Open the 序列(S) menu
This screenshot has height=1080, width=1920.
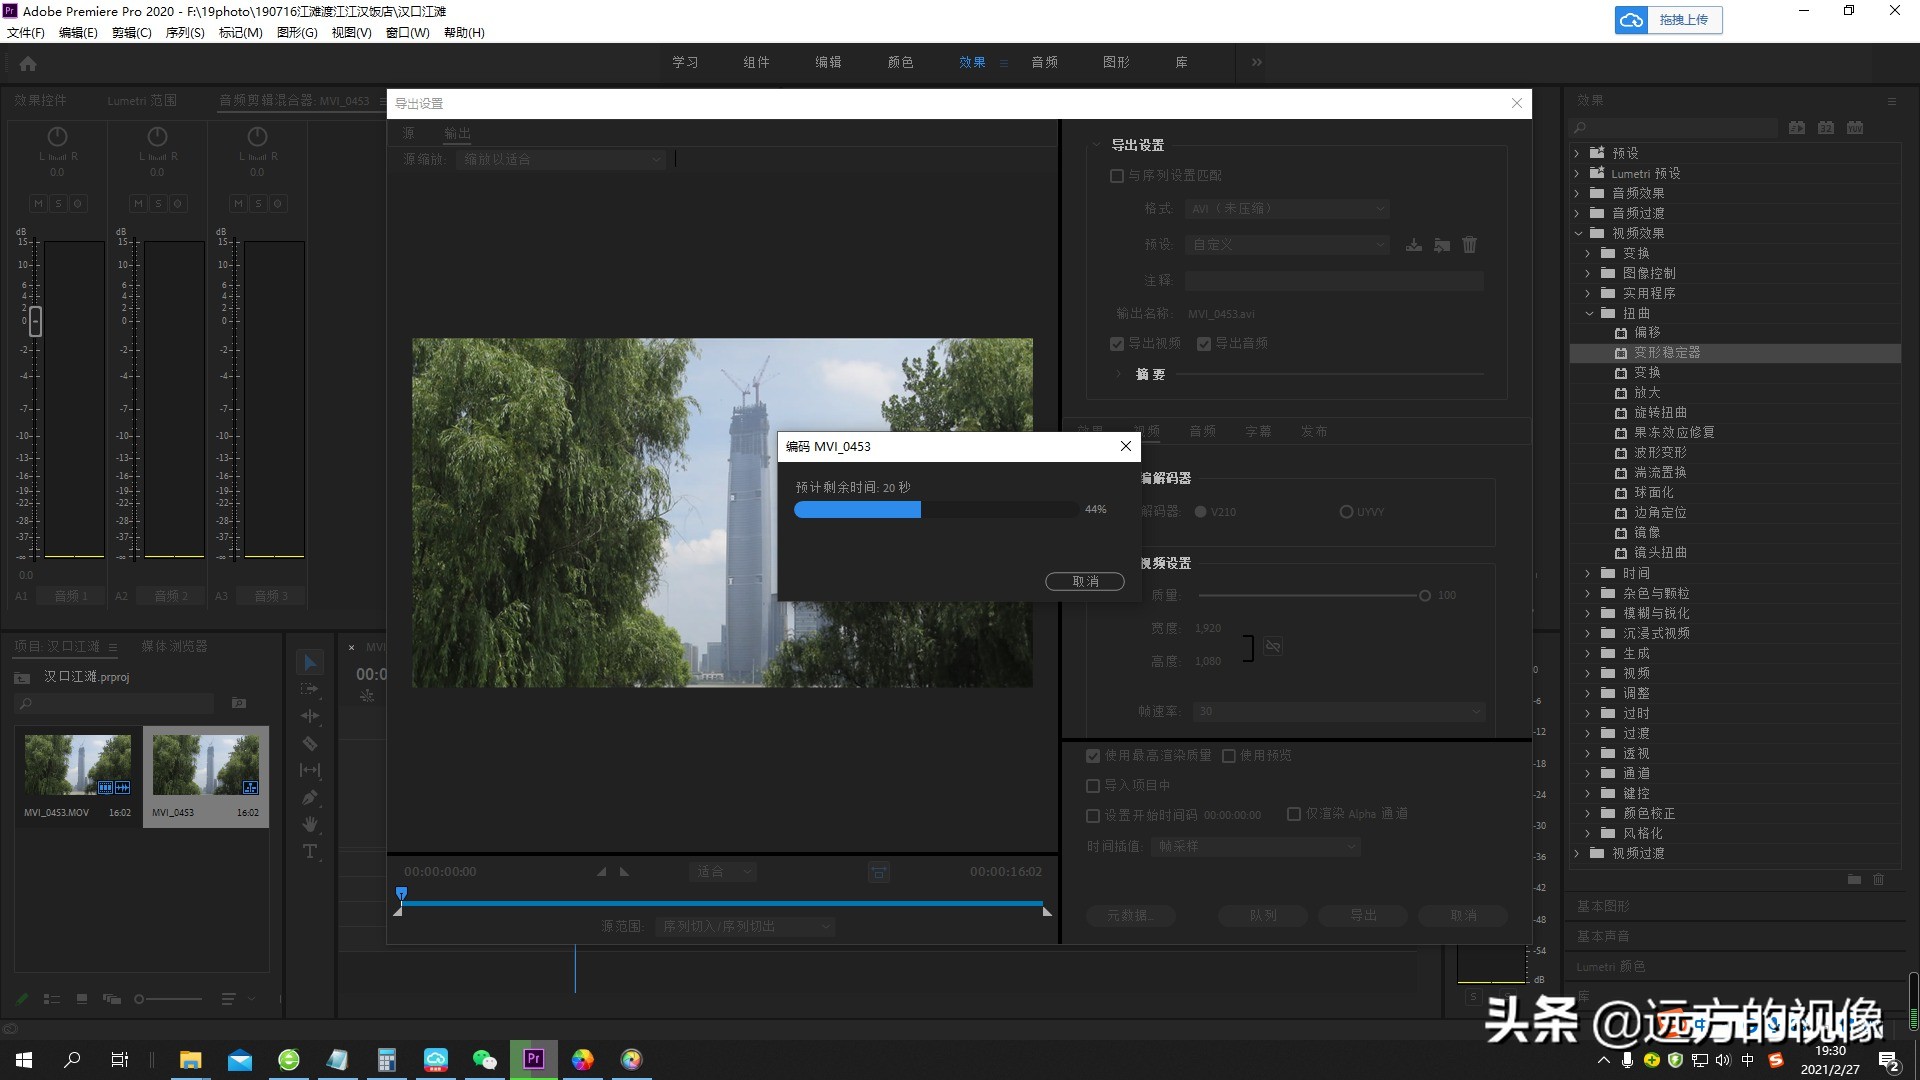(185, 33)
